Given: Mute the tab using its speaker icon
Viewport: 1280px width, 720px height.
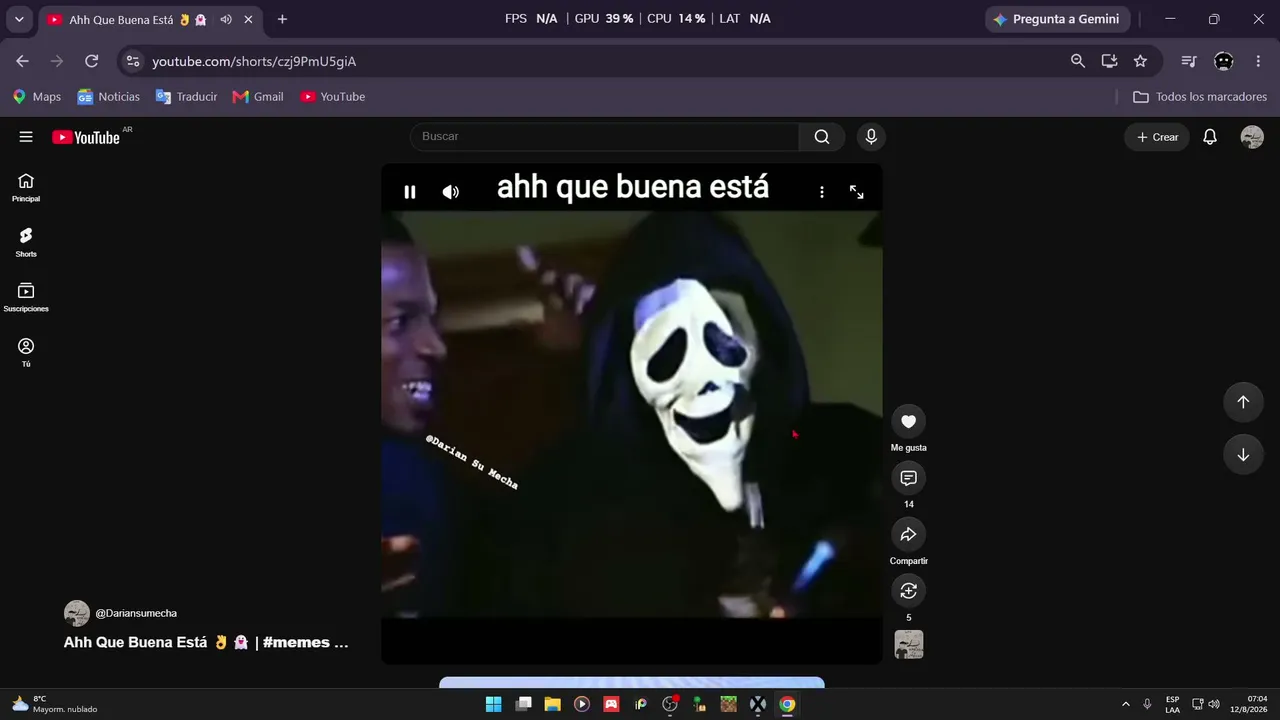Looking at the screenshot, I should point(226,19).
